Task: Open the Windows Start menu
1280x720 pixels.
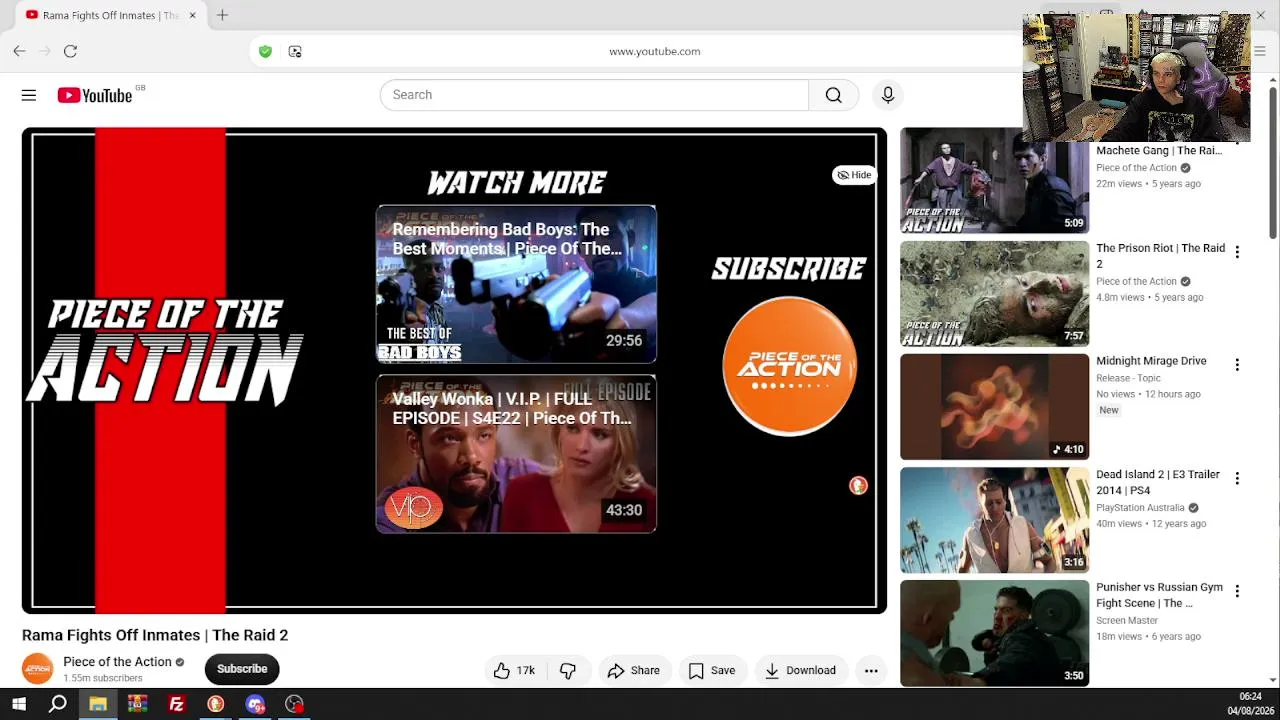Action: [19, 704]
